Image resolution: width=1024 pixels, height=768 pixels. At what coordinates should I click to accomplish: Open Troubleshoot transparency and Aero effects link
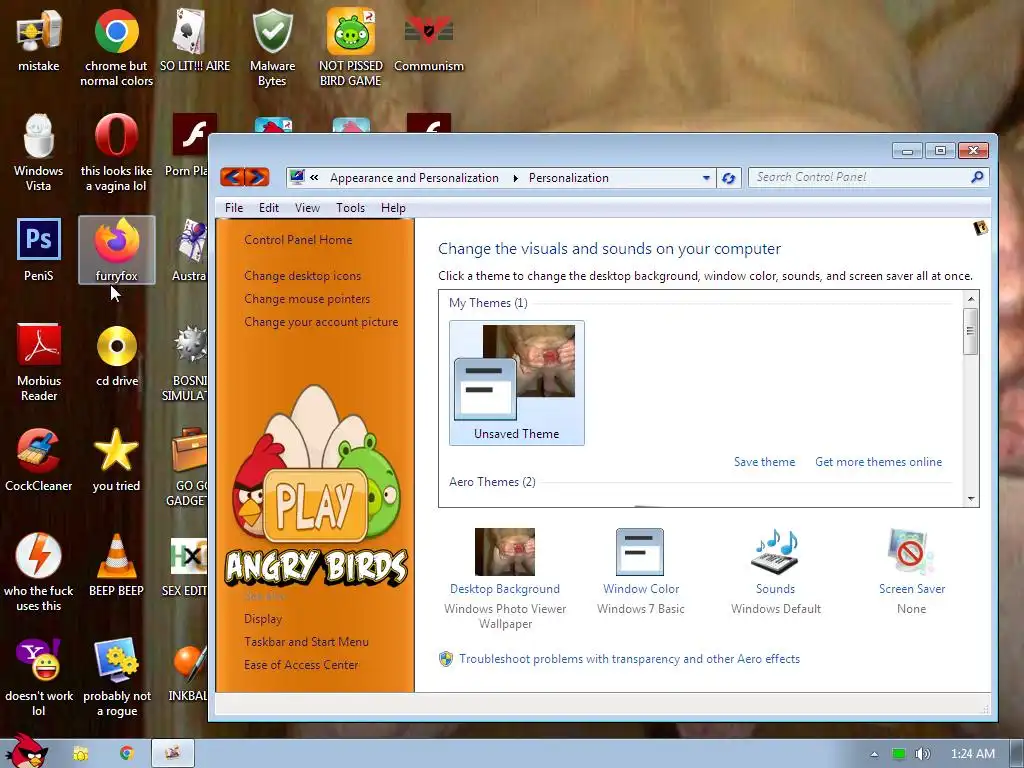[629, 659]
